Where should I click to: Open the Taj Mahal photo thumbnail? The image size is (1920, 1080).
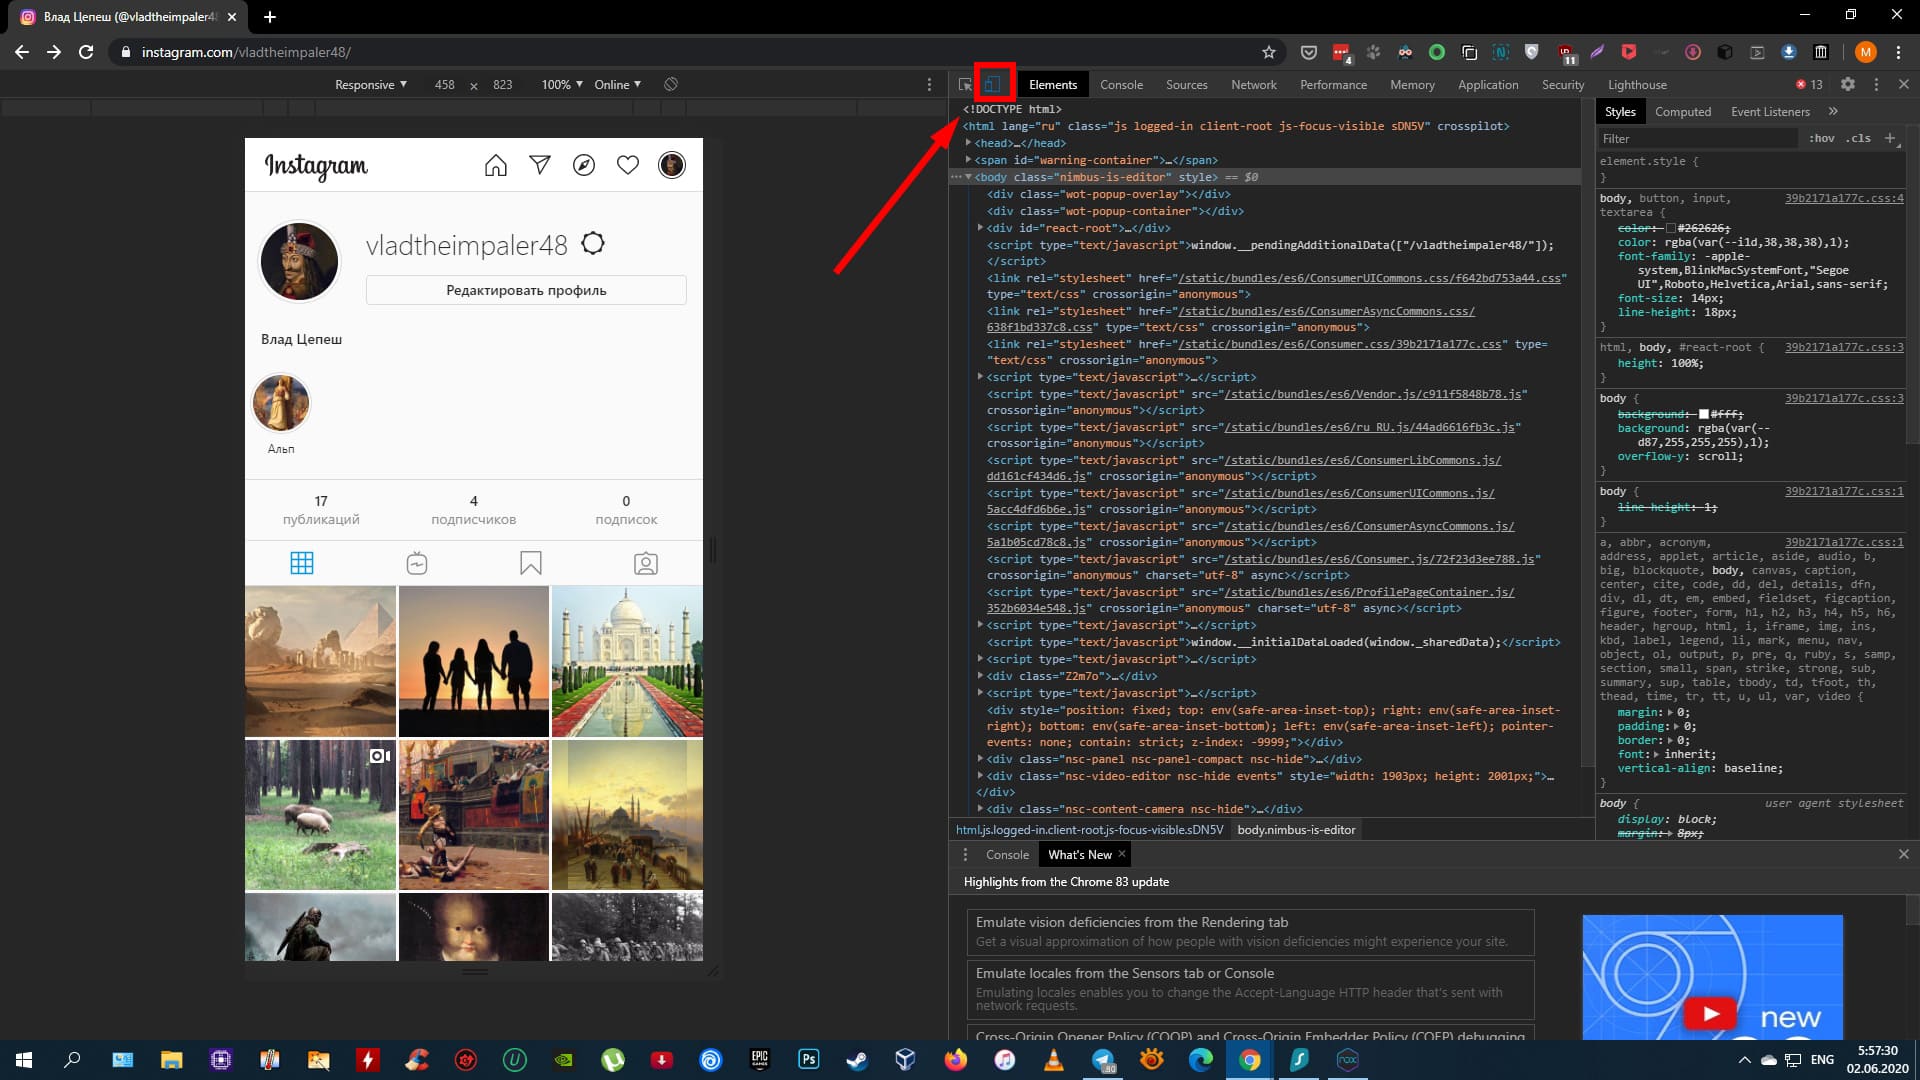pyautogui.click(x=627, y=661)
